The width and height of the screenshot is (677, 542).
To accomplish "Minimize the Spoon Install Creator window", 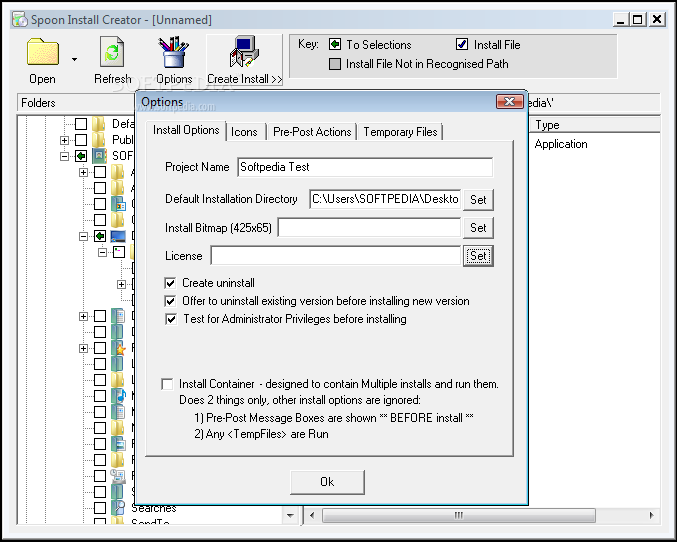I will click(x=621, y=19).
